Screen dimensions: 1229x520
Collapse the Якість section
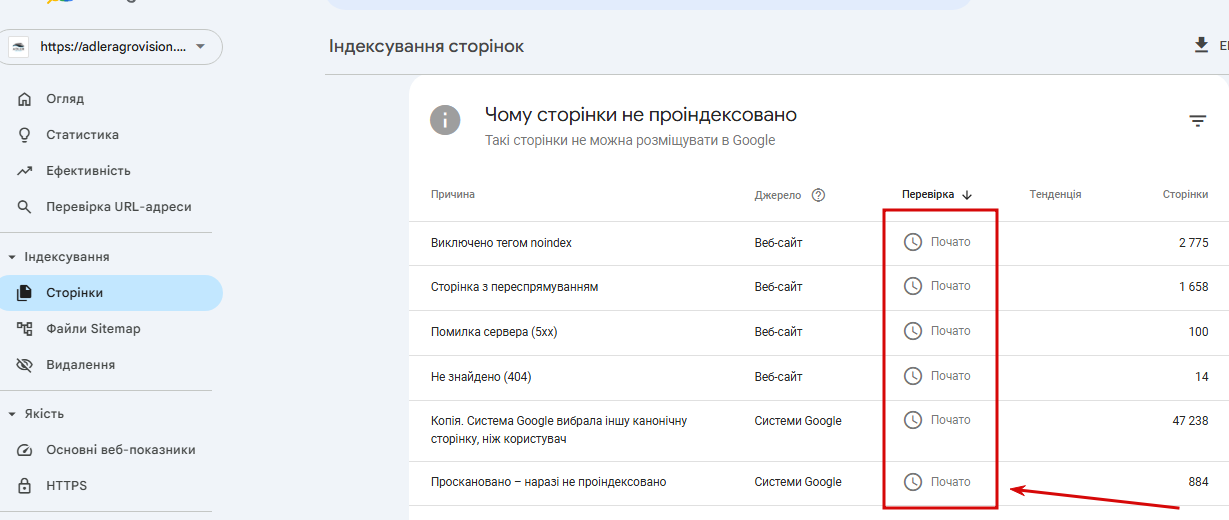12,414
